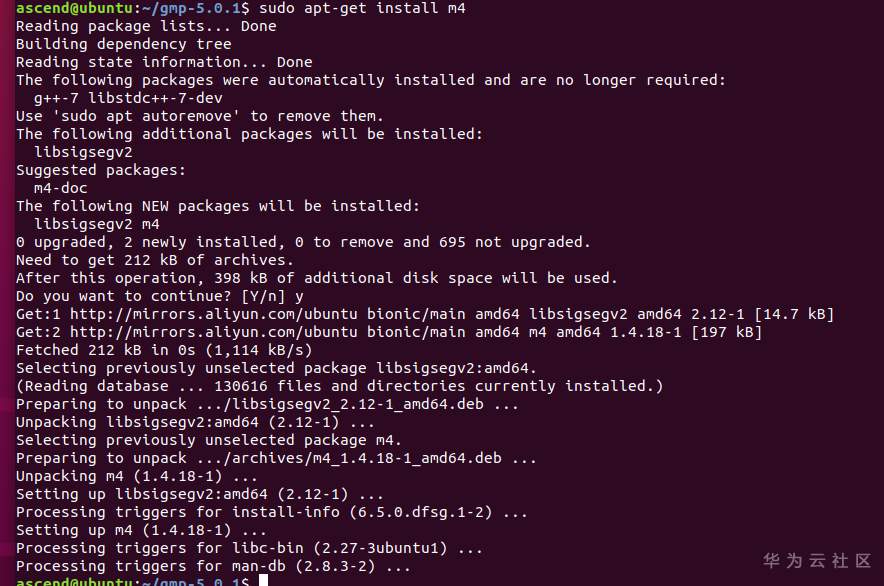Click the 'g++-7 libstdc++-7-dev' package line
Image resolution: width=884 pixels, height=586 pixels.
point(128,98)
